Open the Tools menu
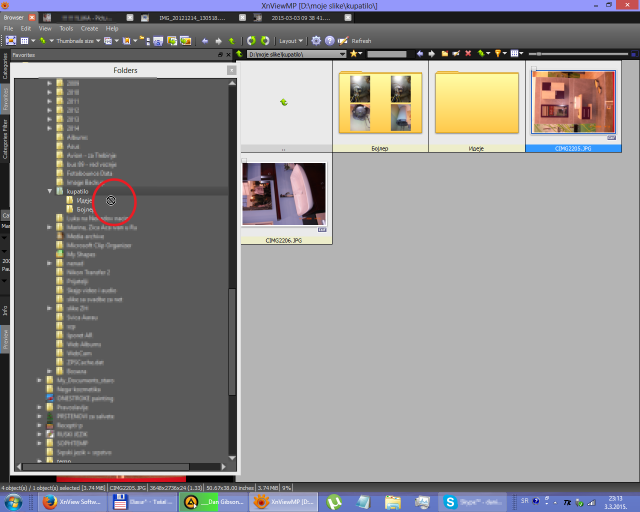 pyautogui.click(x=65, y=29)
